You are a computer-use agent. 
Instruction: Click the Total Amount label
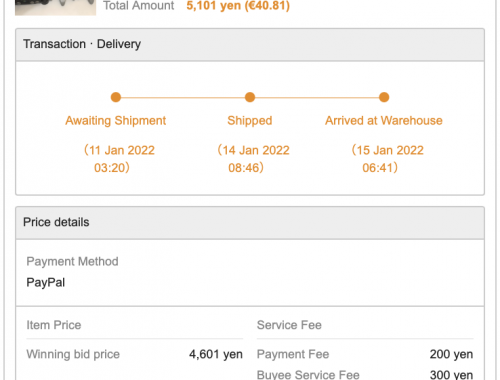pyautogui.click(x=139, y=6)
